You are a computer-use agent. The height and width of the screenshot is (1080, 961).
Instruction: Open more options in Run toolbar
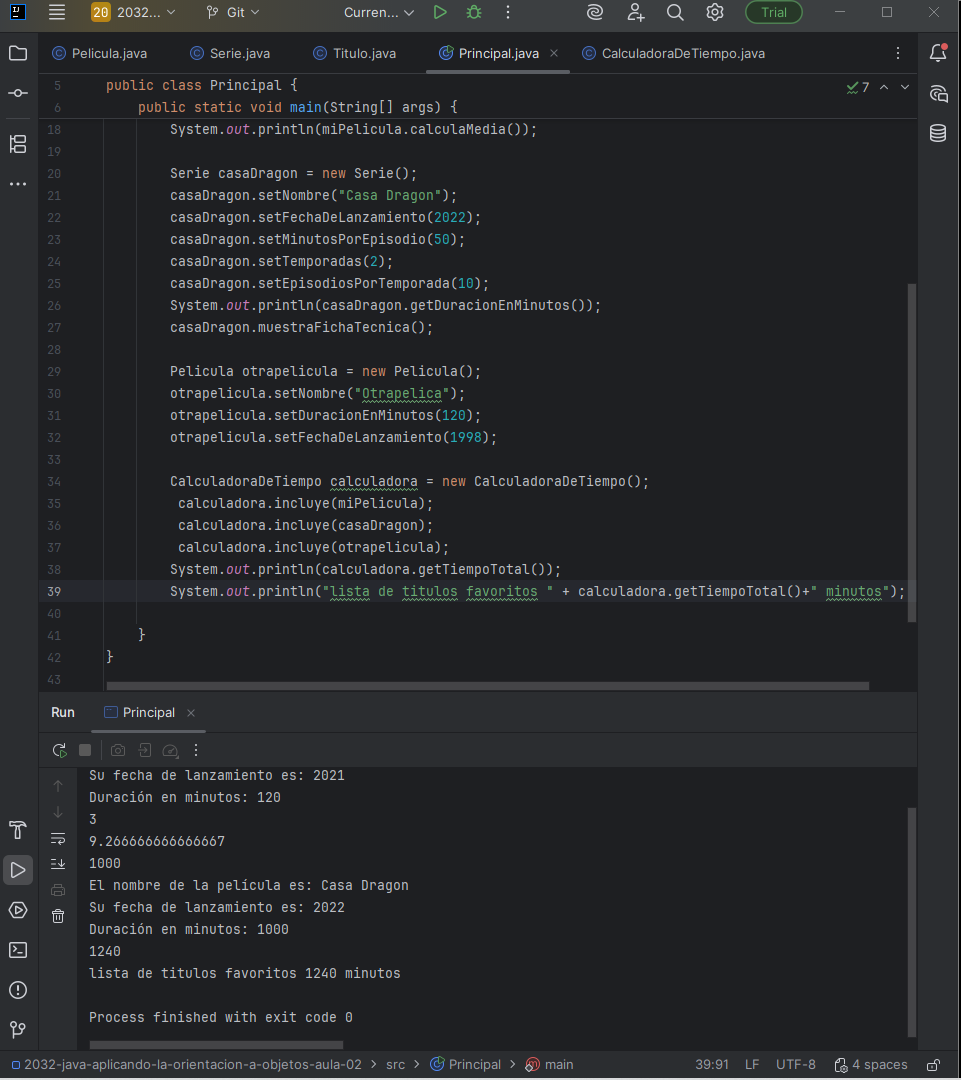[x=196, y=750]
